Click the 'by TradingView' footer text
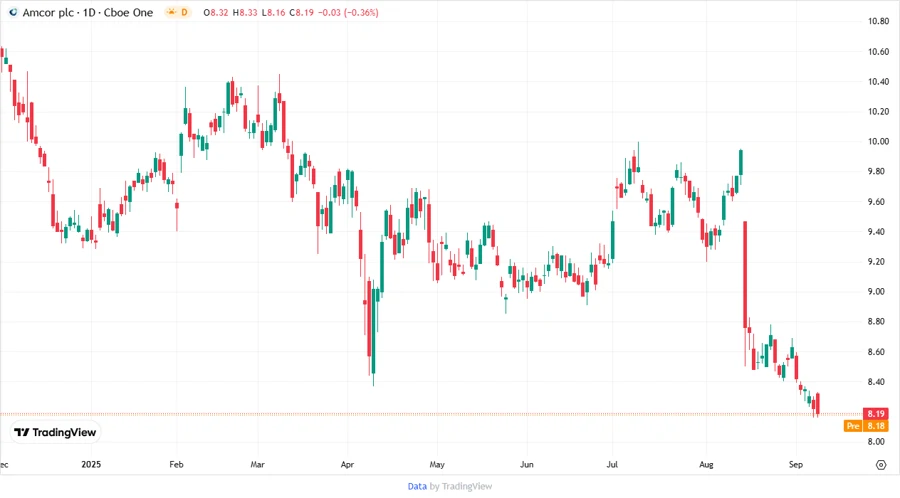Viewport: 900px width, 498px height. click(461, 486)
